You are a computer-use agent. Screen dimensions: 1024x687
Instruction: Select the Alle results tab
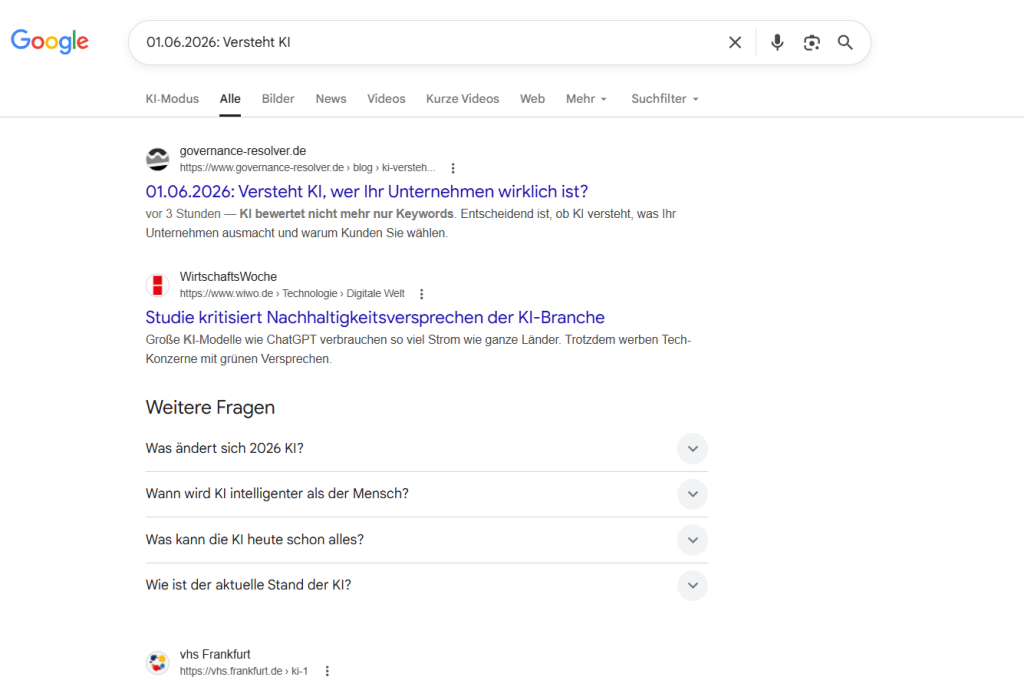pos(230,99)
